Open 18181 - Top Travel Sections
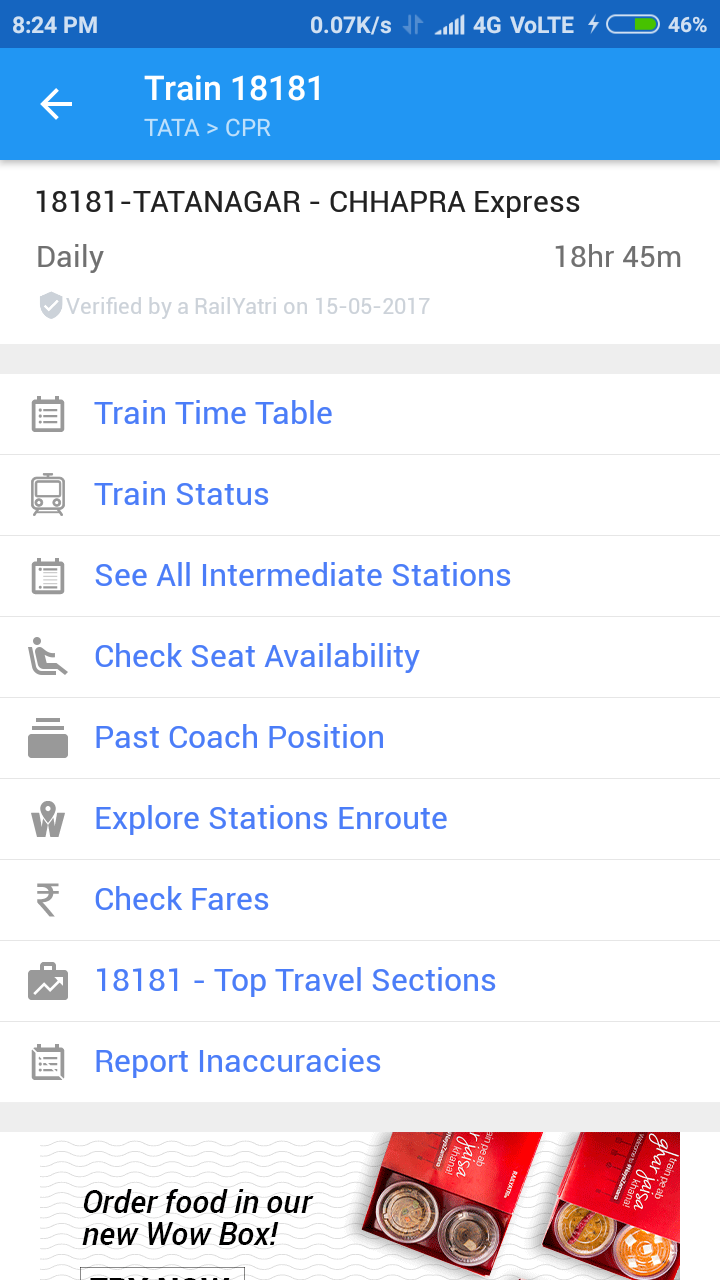Viewport: 720px width, 1280px height. click(295, 981)
